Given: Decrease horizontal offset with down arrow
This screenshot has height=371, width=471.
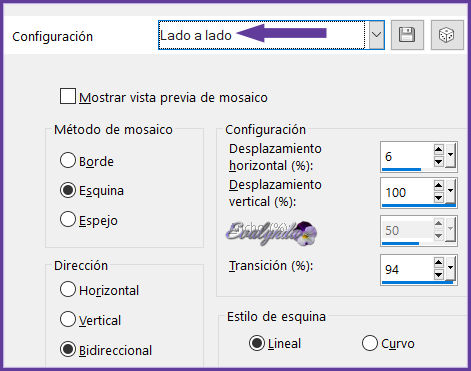Looking at the screenshot, I should (x=438, y=162).
